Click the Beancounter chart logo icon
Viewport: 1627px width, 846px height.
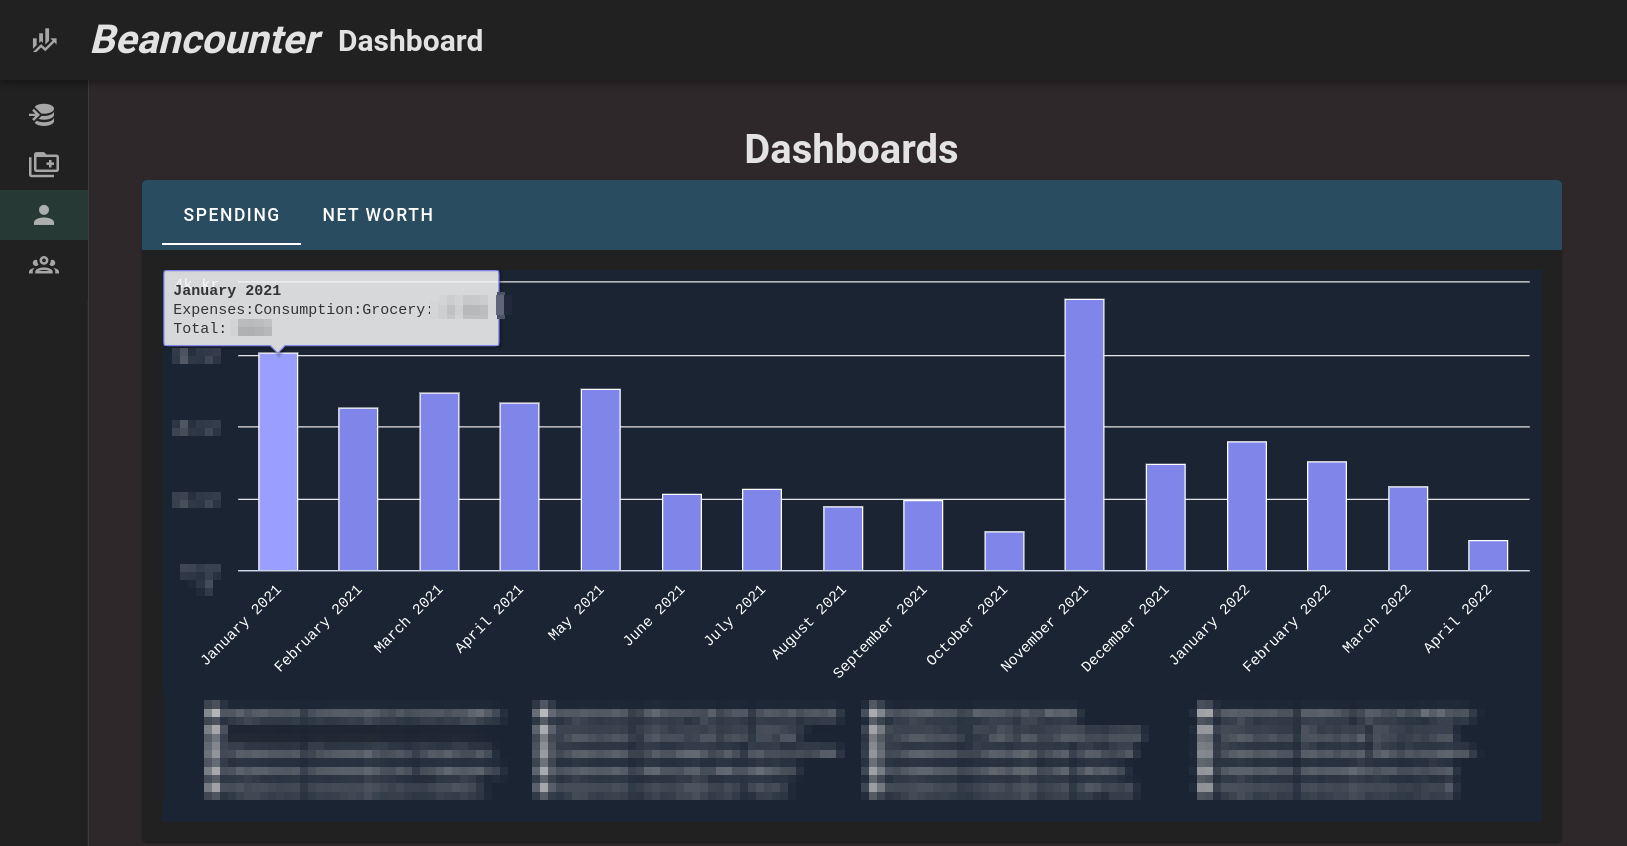pyautogui.click(x=44, y=41)
